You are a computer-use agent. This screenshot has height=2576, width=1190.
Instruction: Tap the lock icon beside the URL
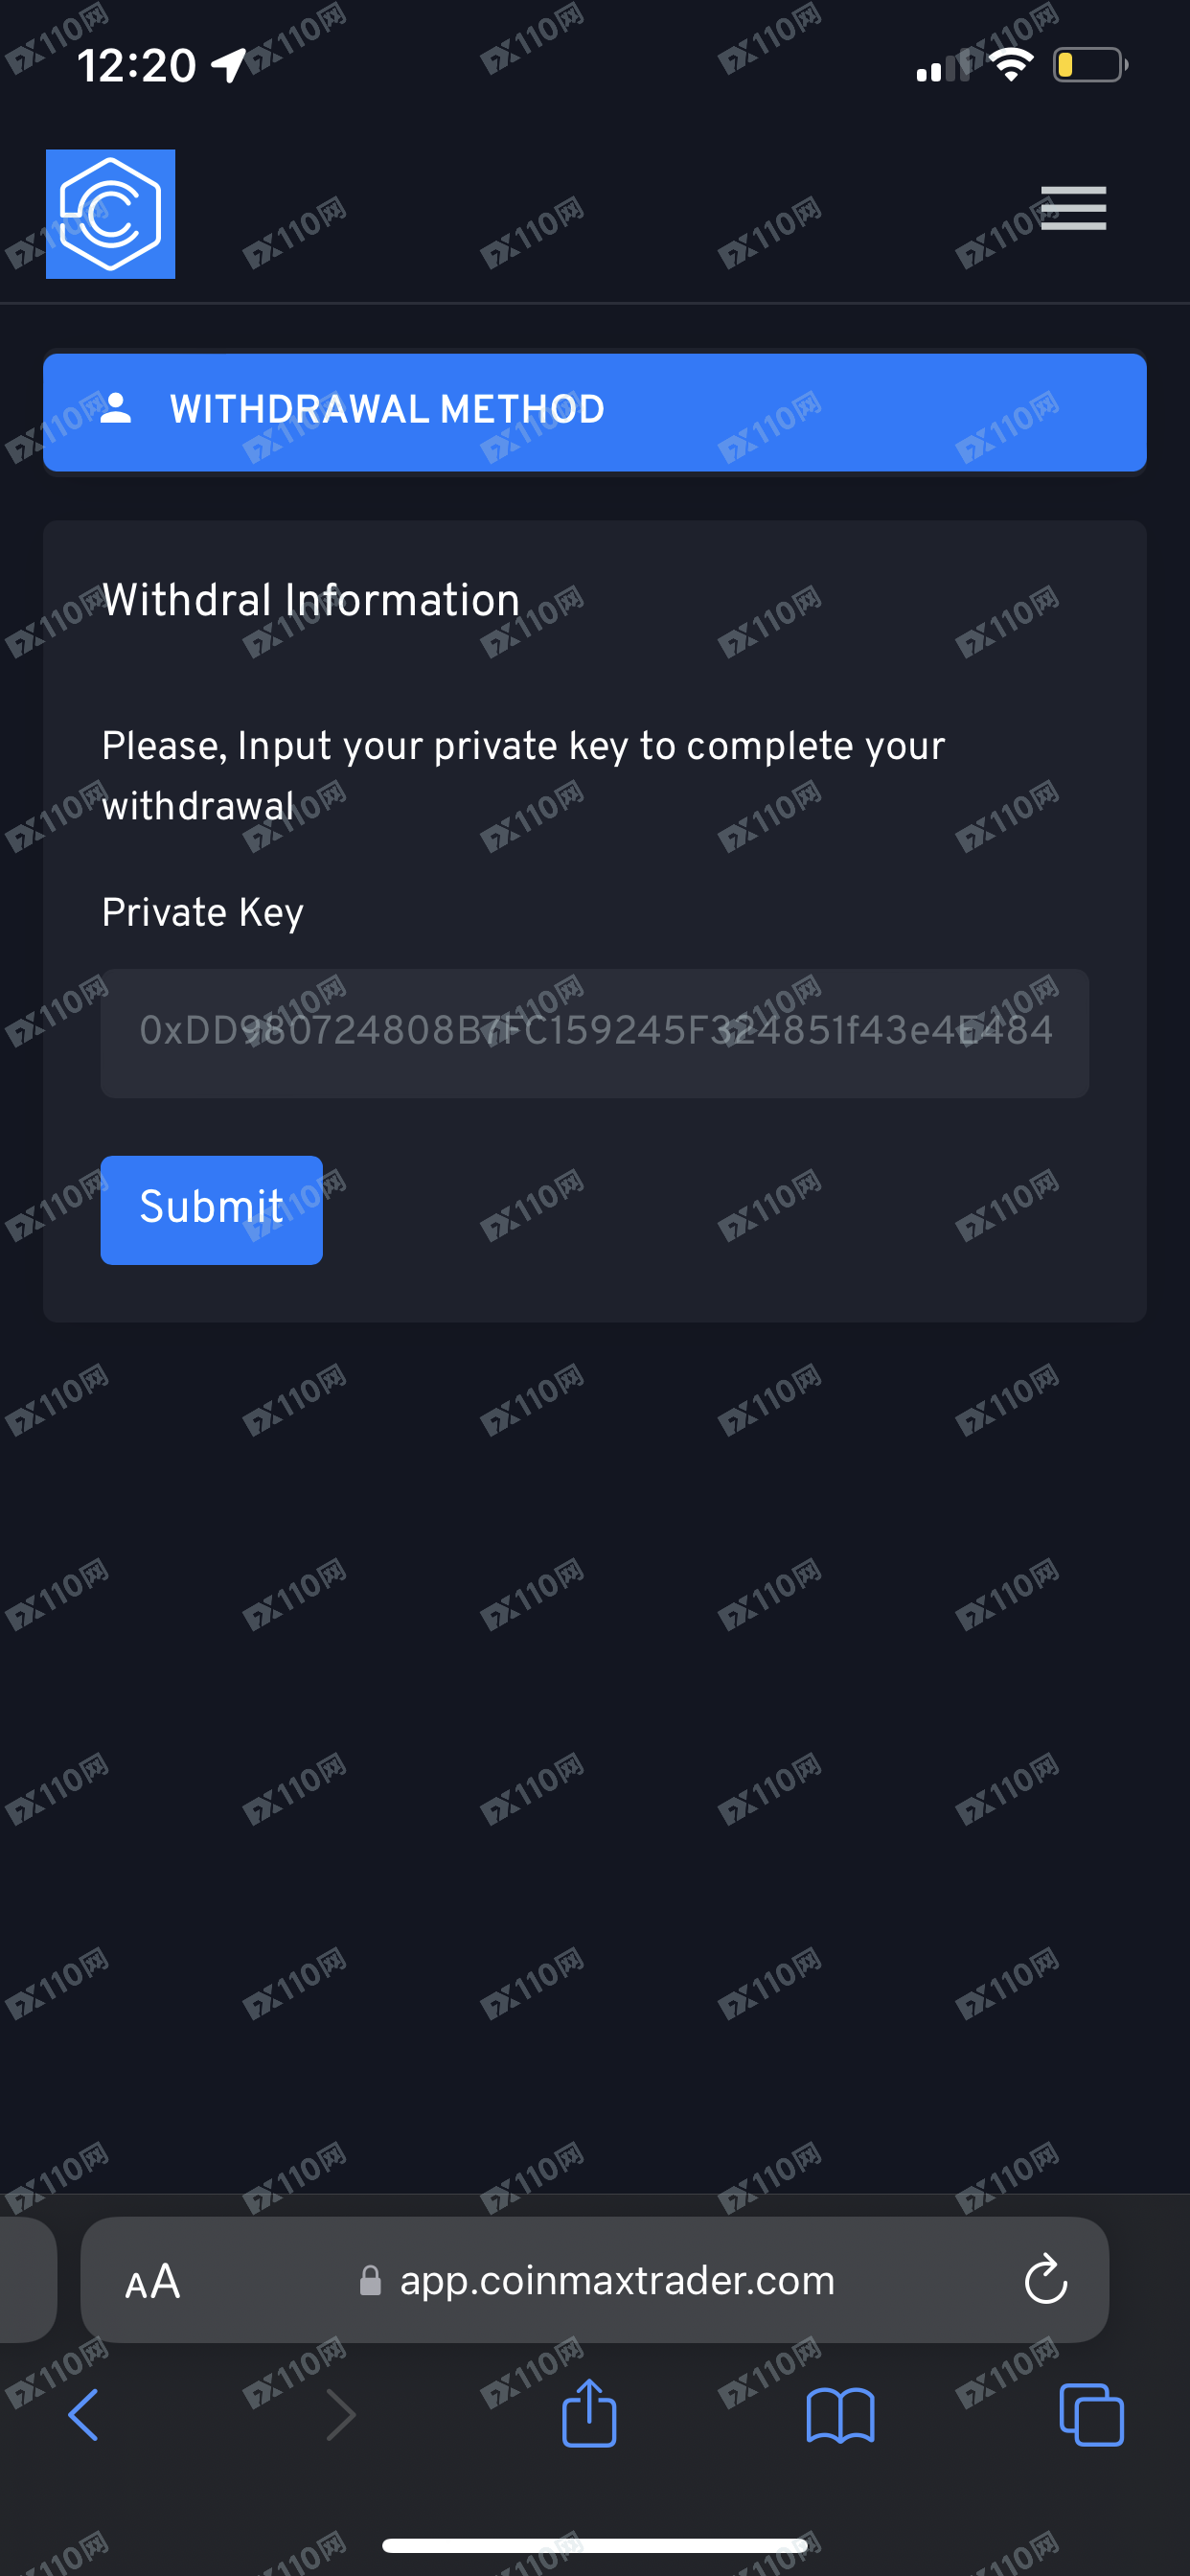371,2281
